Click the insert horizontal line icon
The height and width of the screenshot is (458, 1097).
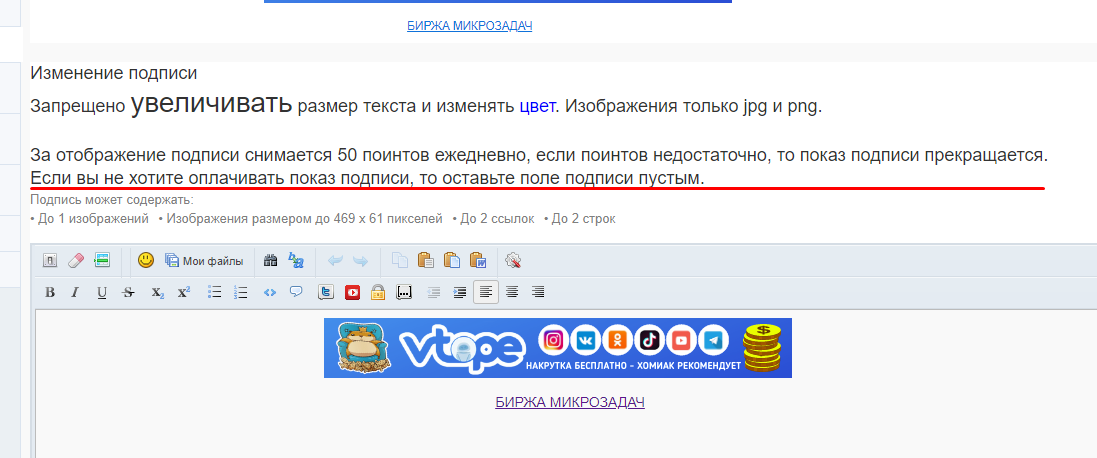tap(102, 261)
